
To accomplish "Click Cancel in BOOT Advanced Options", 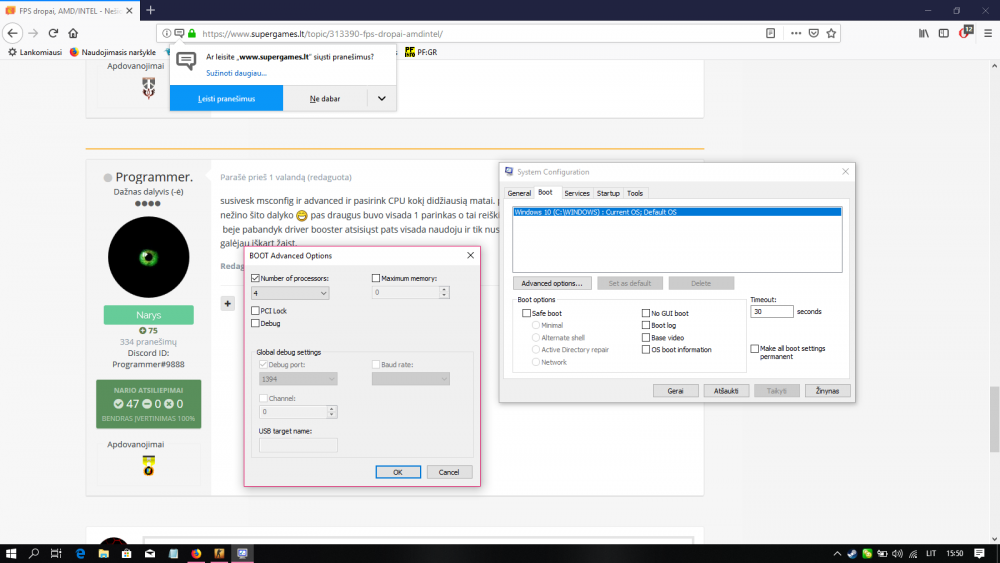I will (449, 472).
